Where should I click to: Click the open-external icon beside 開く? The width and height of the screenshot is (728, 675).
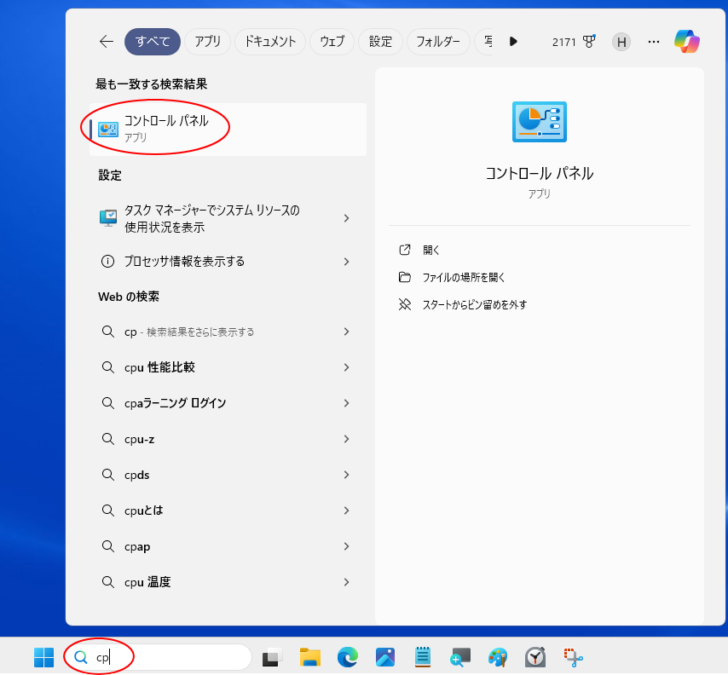pos(405,250)
